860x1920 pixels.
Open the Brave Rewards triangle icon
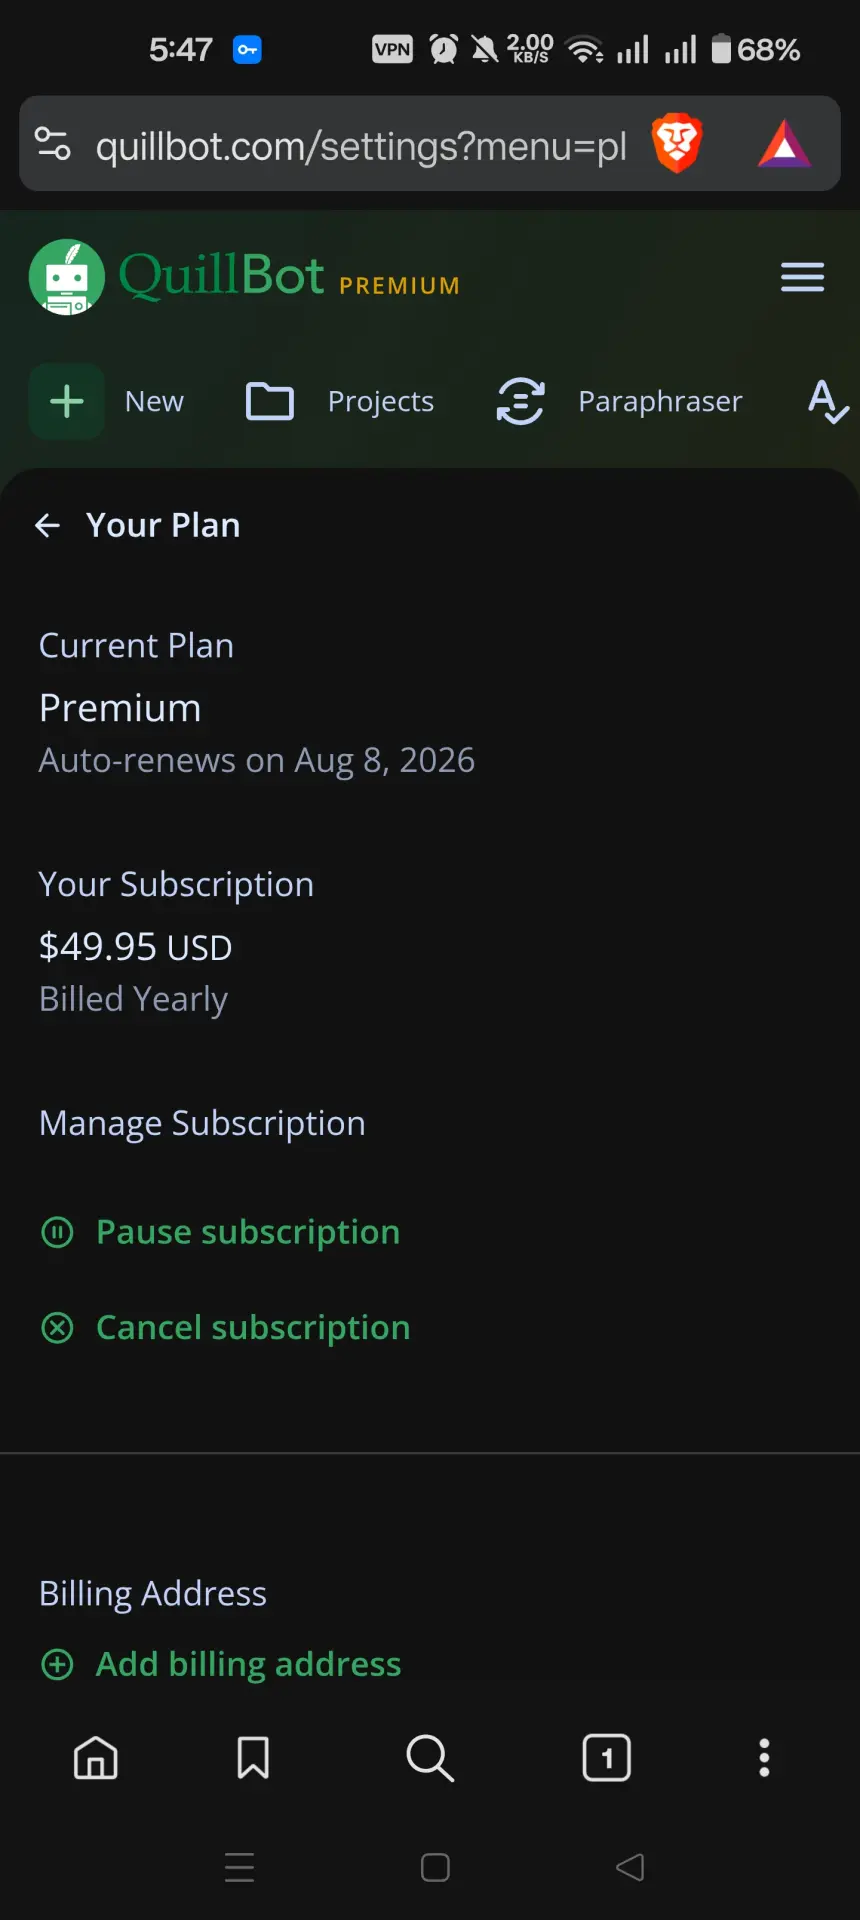click(x=785, y=143)
